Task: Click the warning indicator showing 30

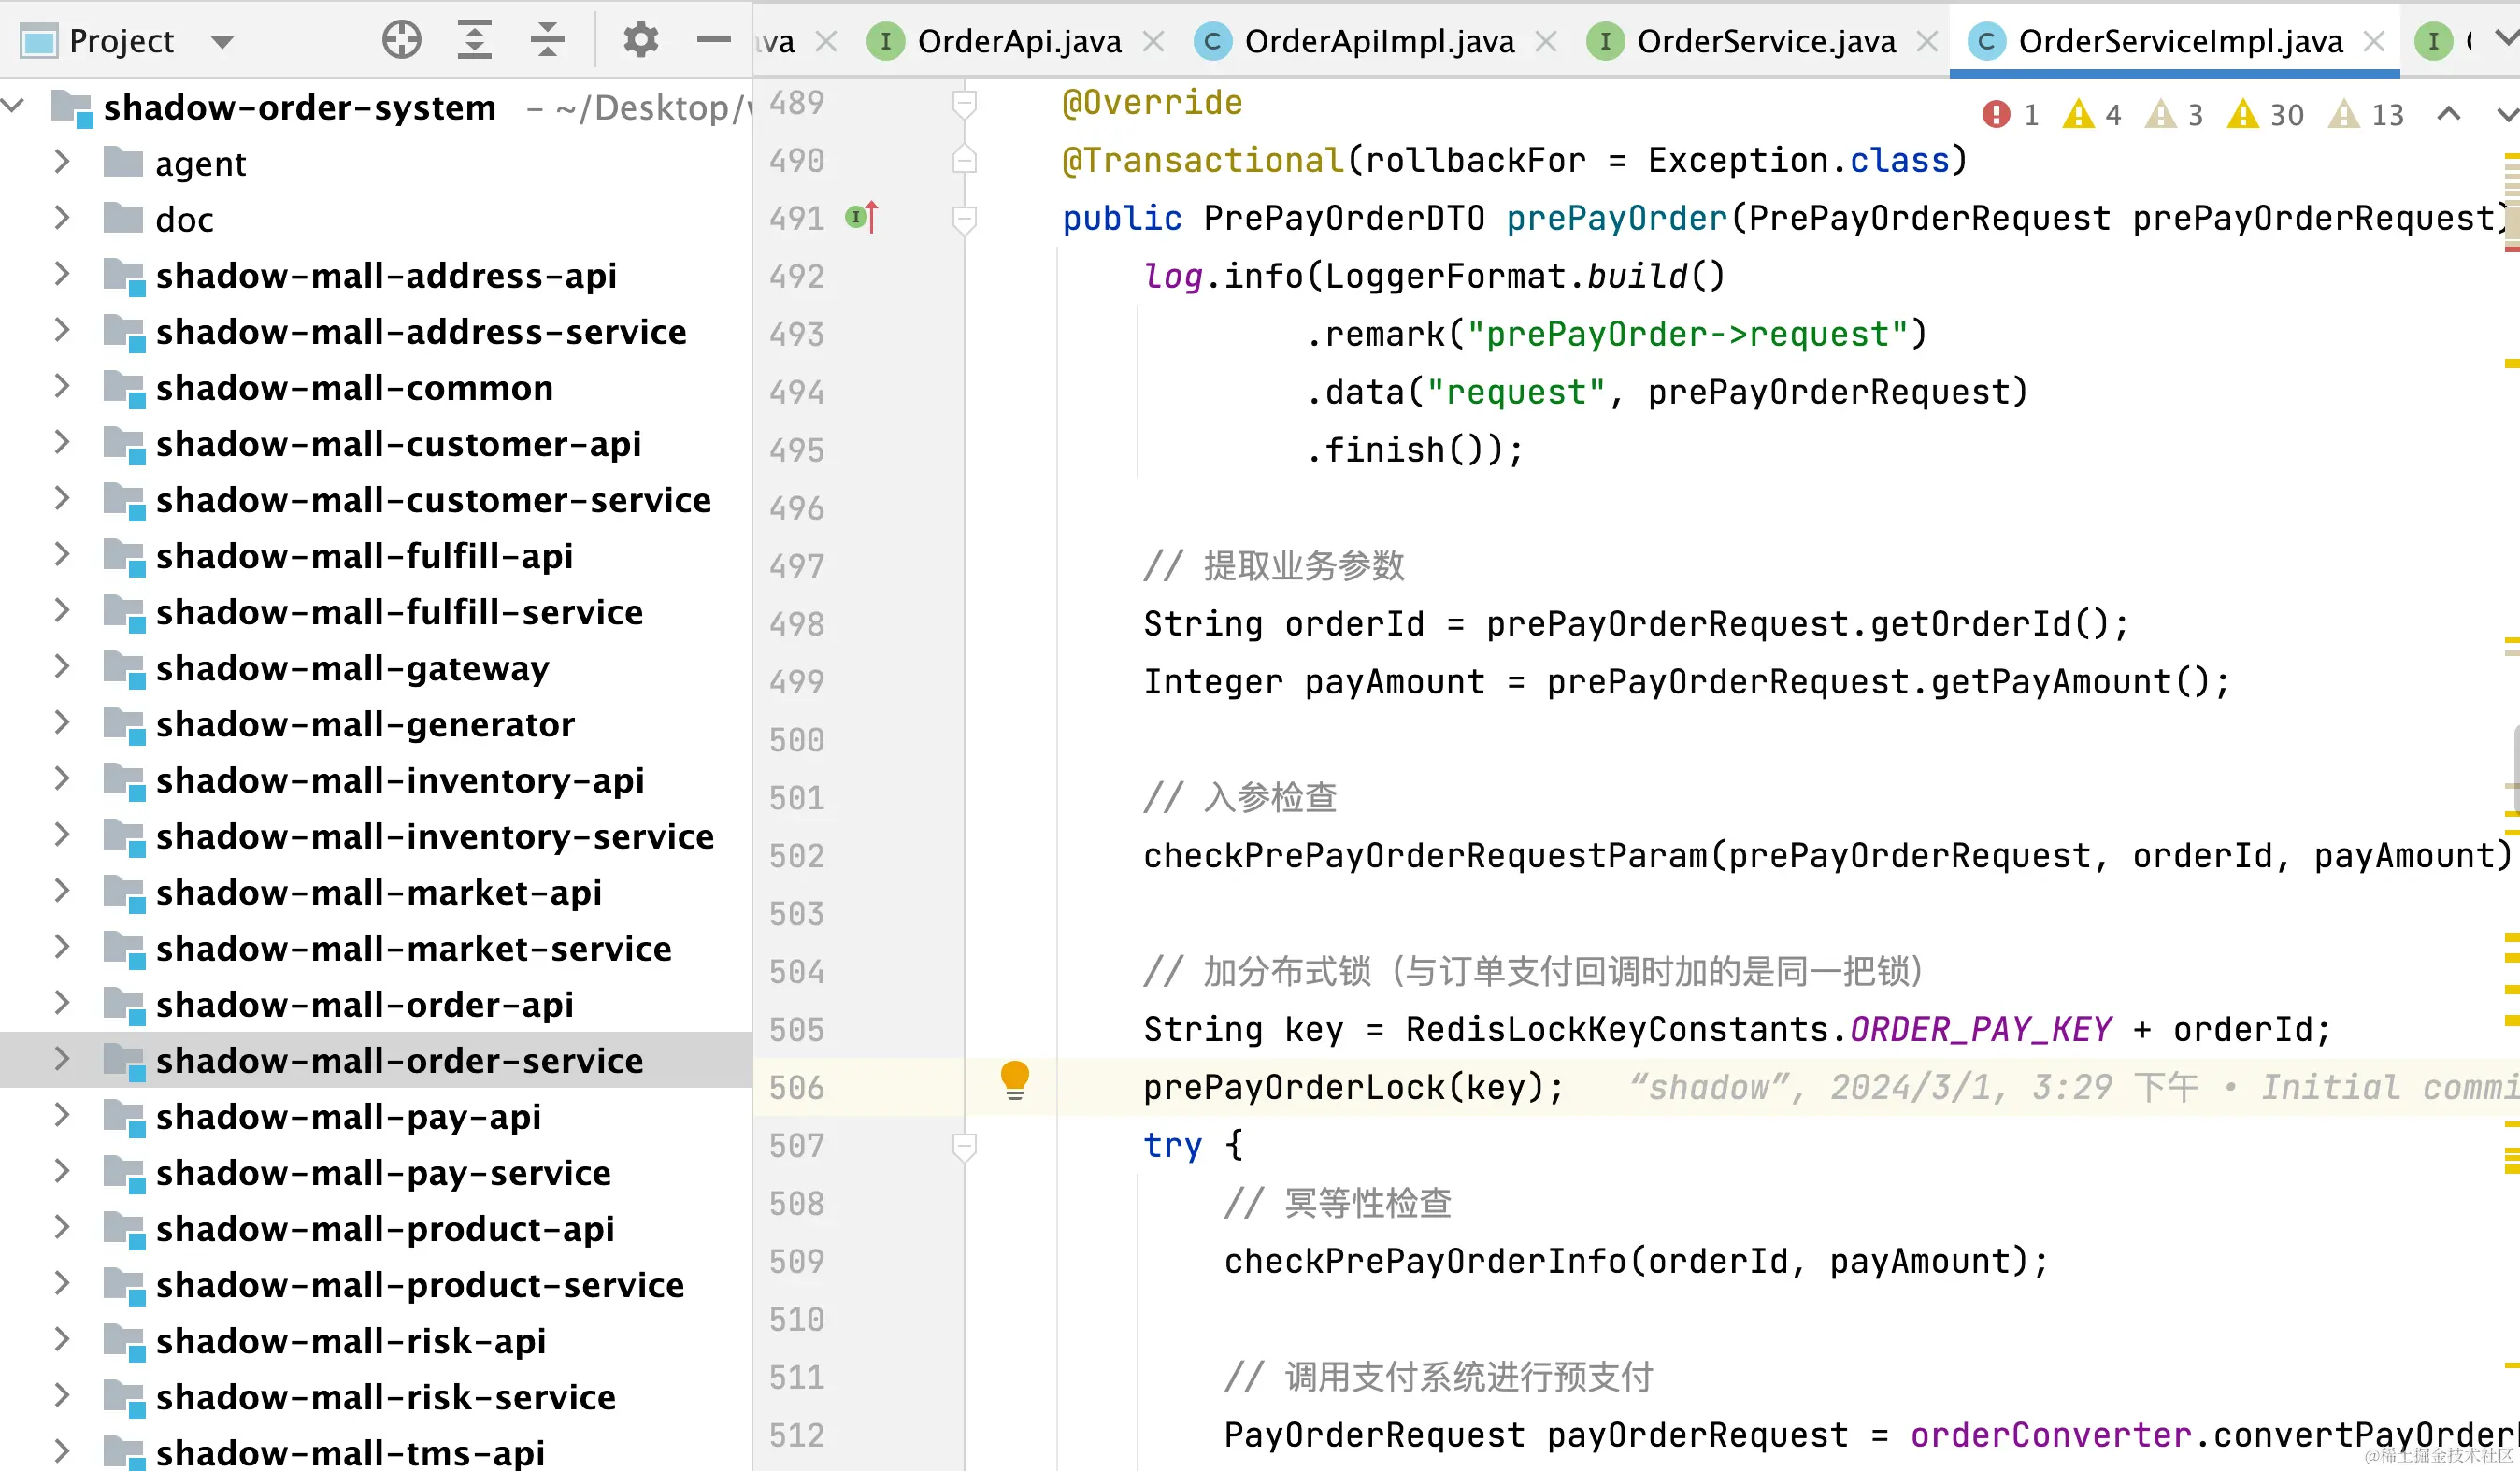Action: tap(2266, 114)
